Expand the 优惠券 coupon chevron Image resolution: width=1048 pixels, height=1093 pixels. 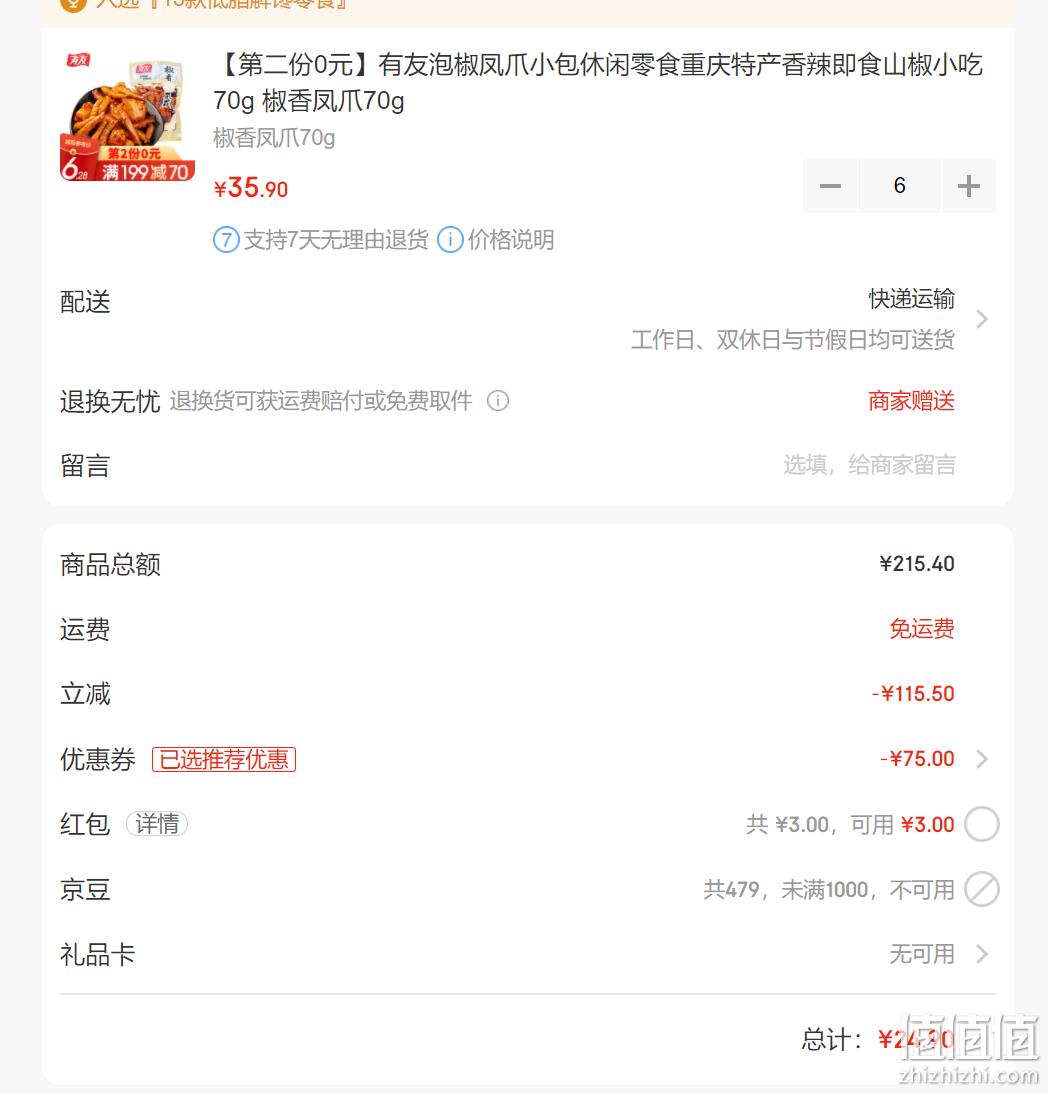click(982, 758)
